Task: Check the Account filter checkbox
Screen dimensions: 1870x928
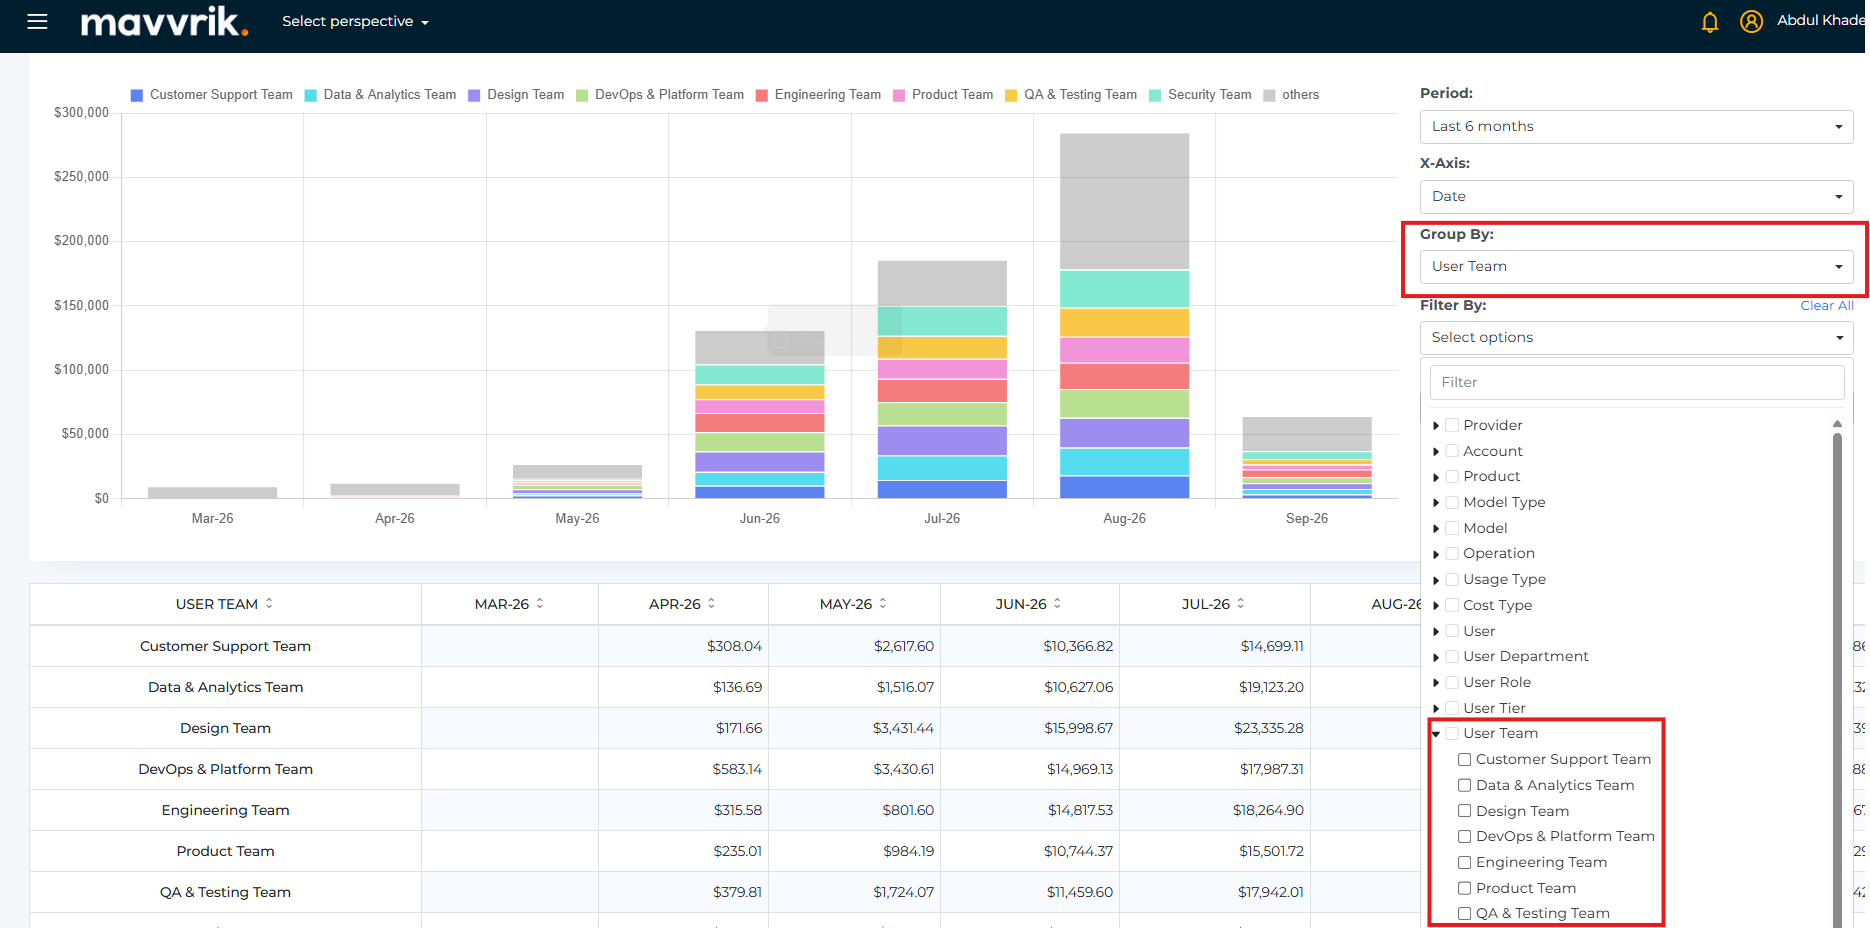Action: 1452,451
